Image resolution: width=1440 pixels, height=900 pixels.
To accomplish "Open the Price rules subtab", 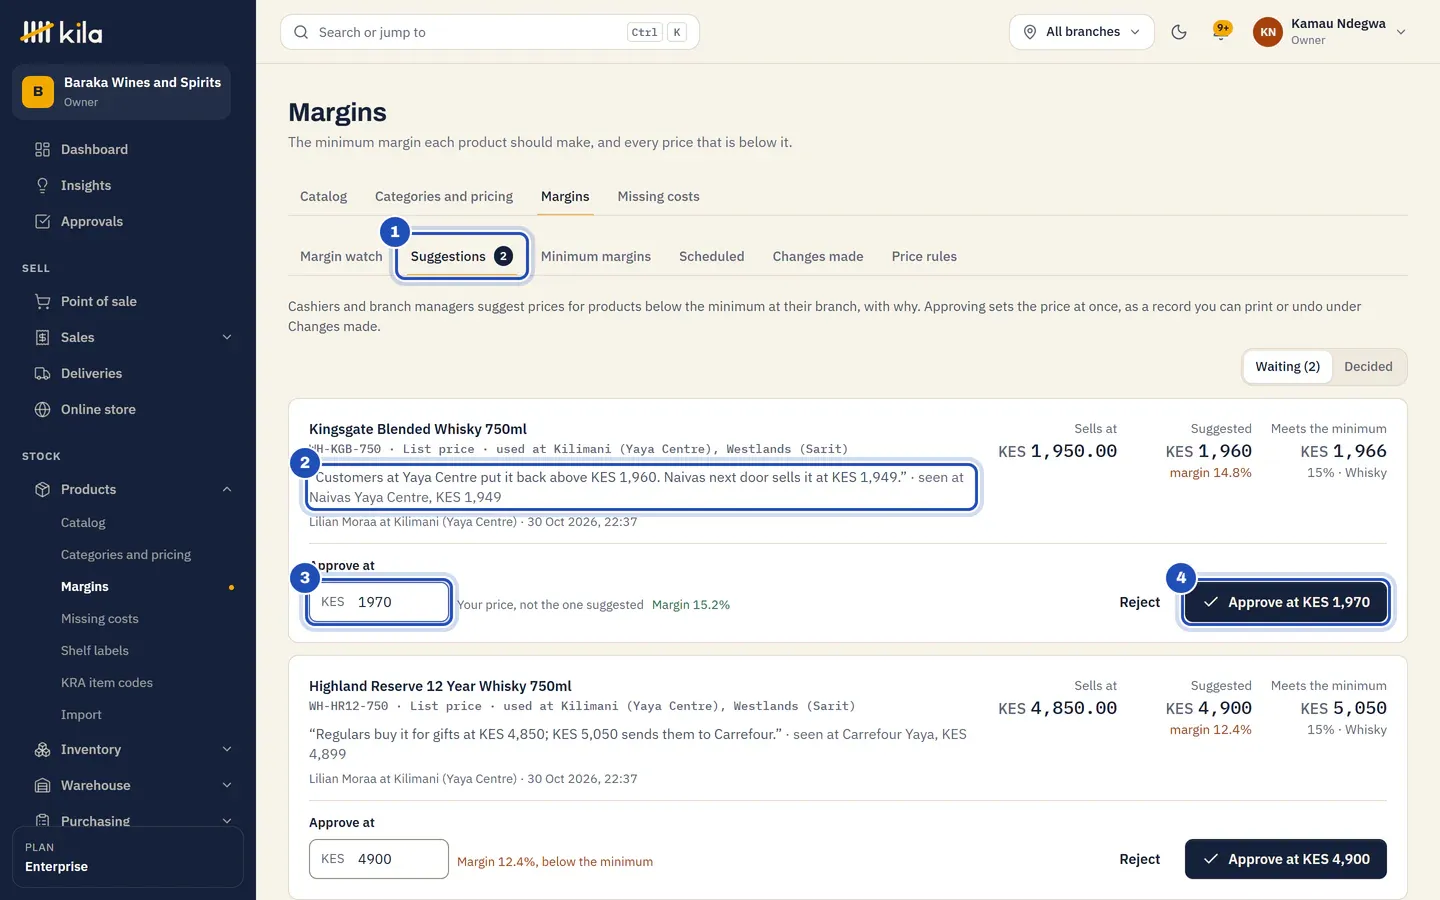I will [924, 257].
